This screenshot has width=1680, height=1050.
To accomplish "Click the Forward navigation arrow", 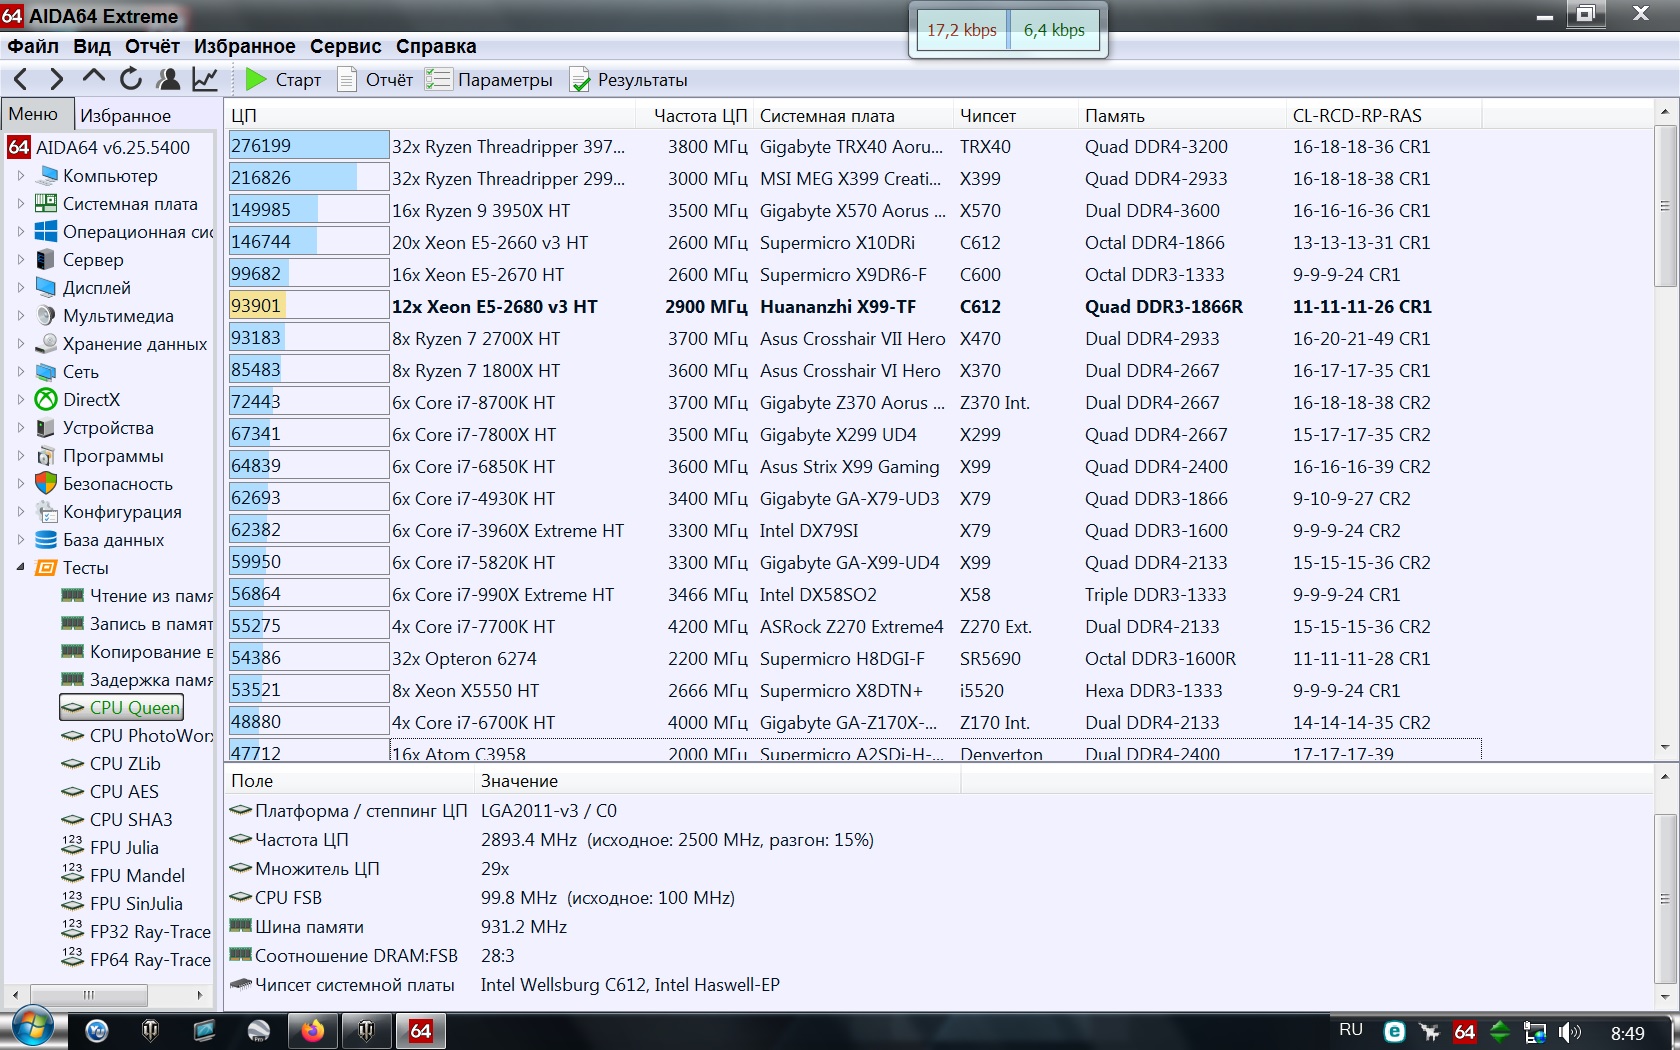I will [56, 79].
